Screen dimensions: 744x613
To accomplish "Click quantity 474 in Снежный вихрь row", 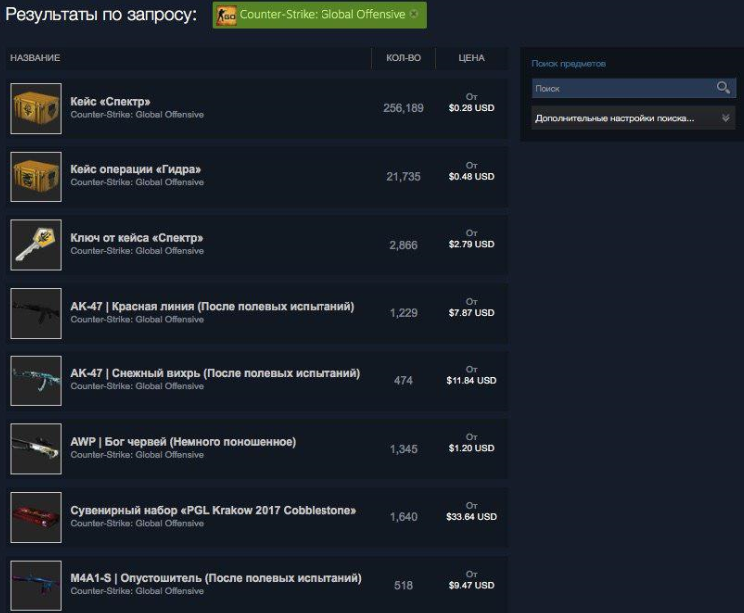I will click(x=403, y=381).
